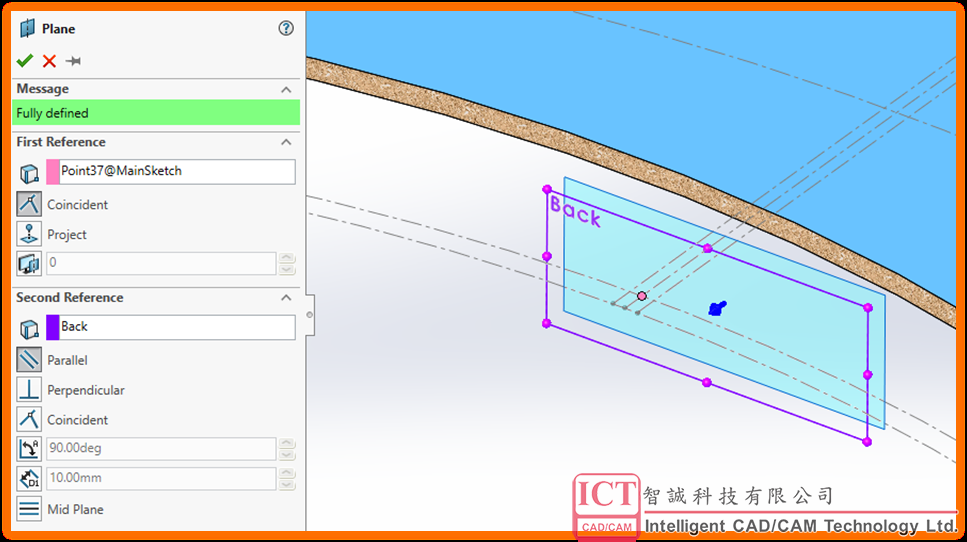This screenshot has width=967, height=542.
Task: Click the 90.00deg angle field
Action: (x=160, y=448)
